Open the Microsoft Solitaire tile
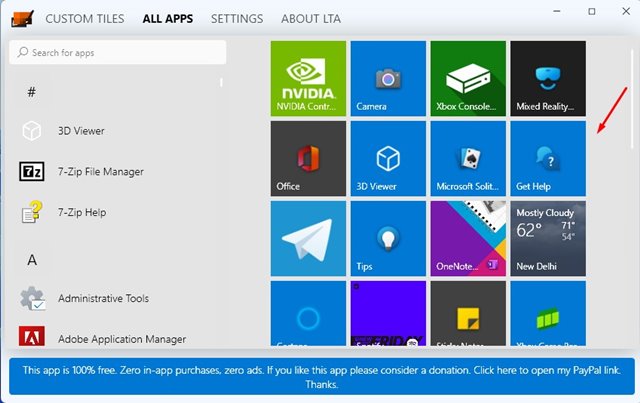This screenshot has height=403, width=640. [x=468, y=158]
